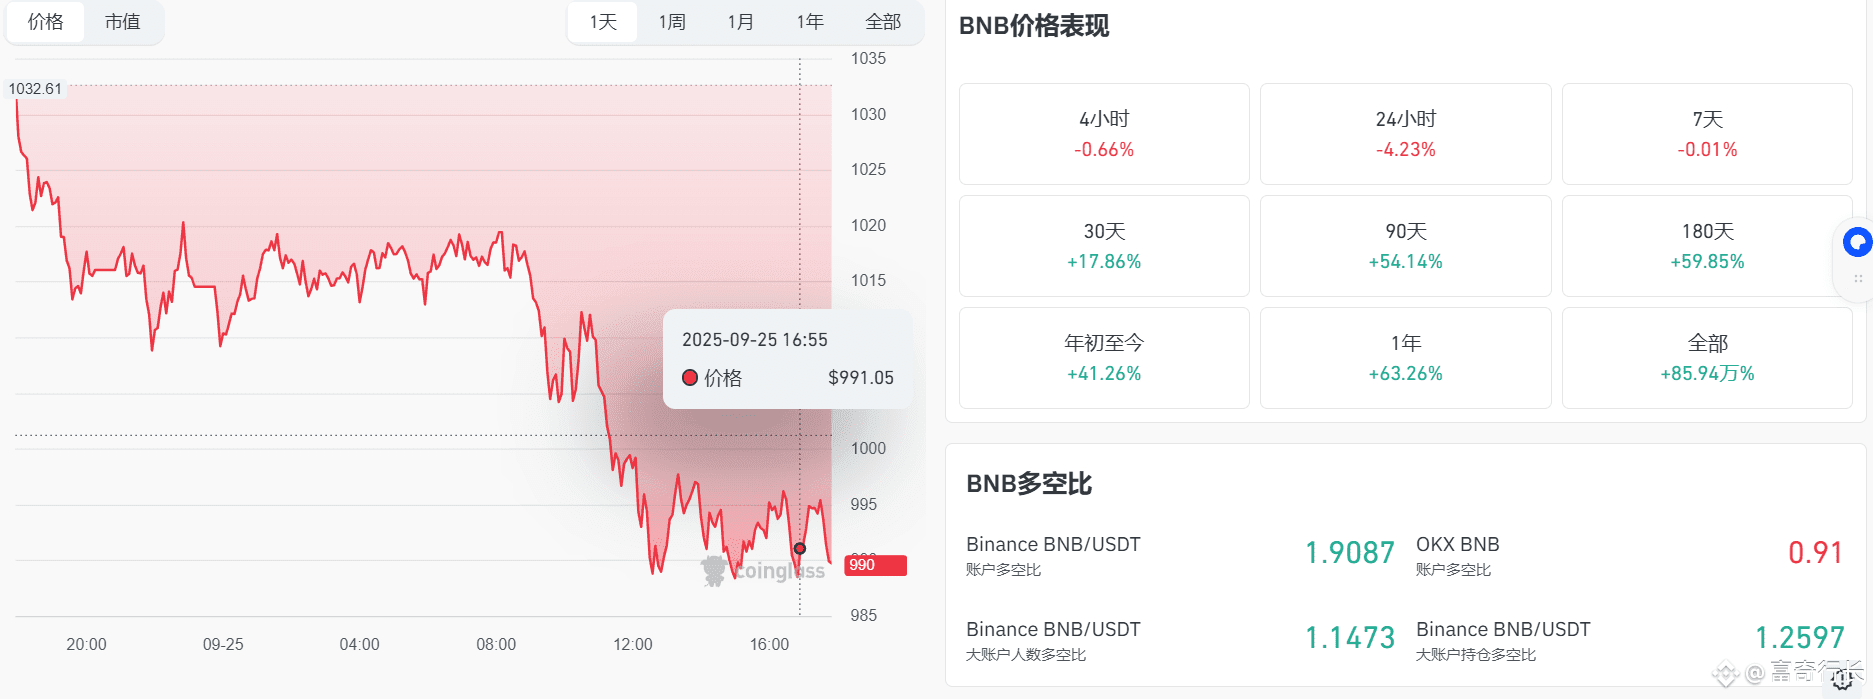Screen dimensions: 1873x699
Task: Open the blue chat bubble widget
Action: [1857, 242]
